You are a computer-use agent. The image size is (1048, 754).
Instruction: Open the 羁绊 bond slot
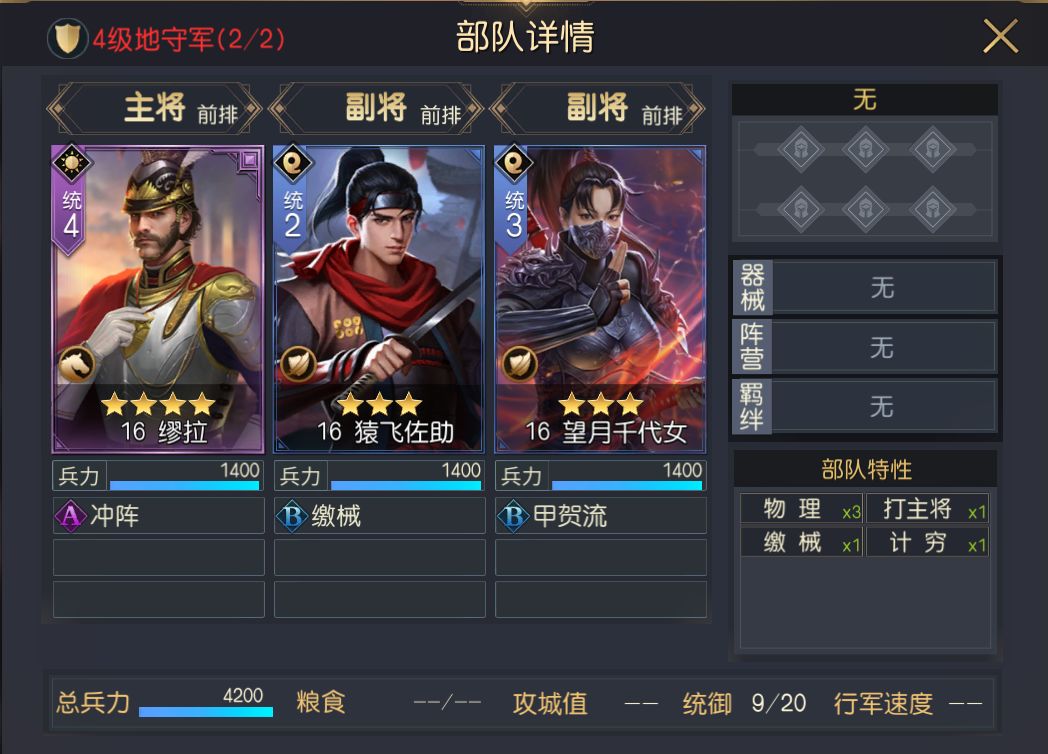point(865,406)
